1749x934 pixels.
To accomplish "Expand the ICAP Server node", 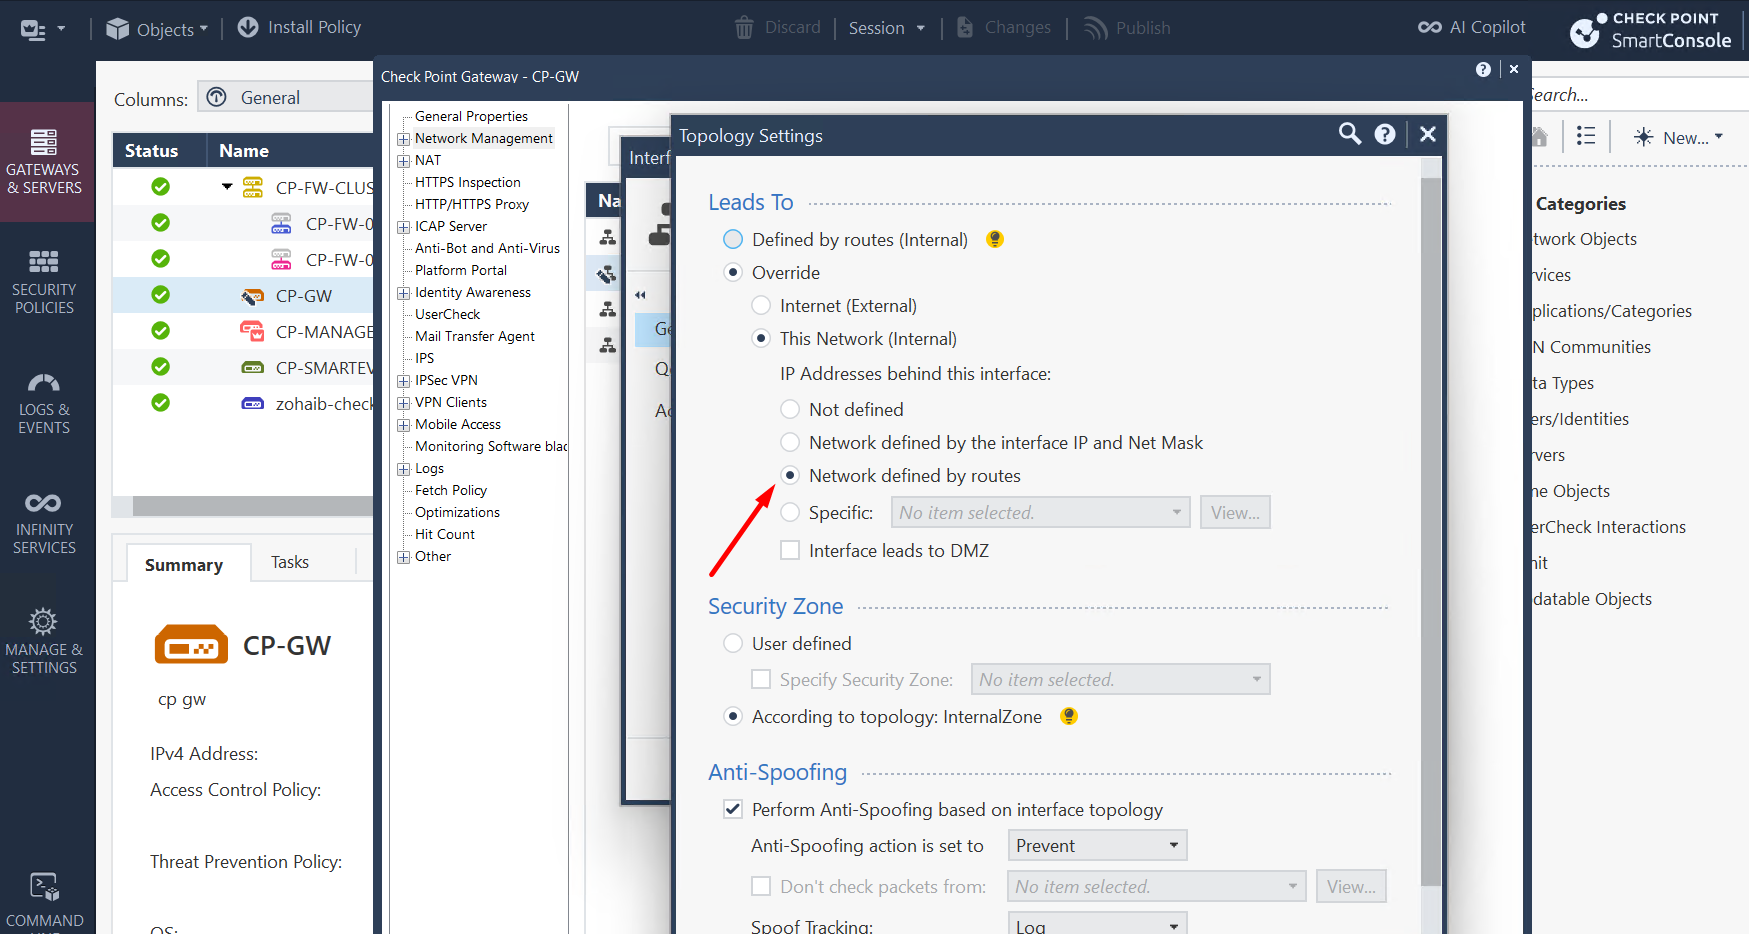I will click(404, 227).
